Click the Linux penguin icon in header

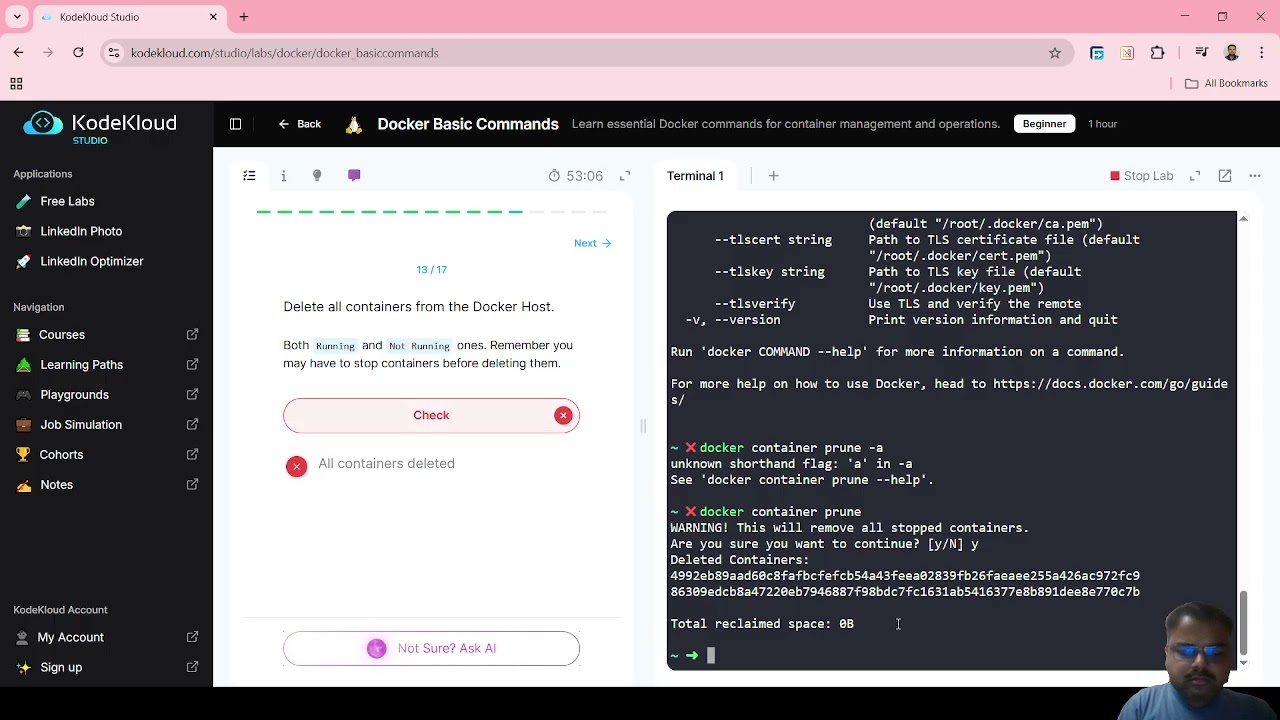[353, 124]
